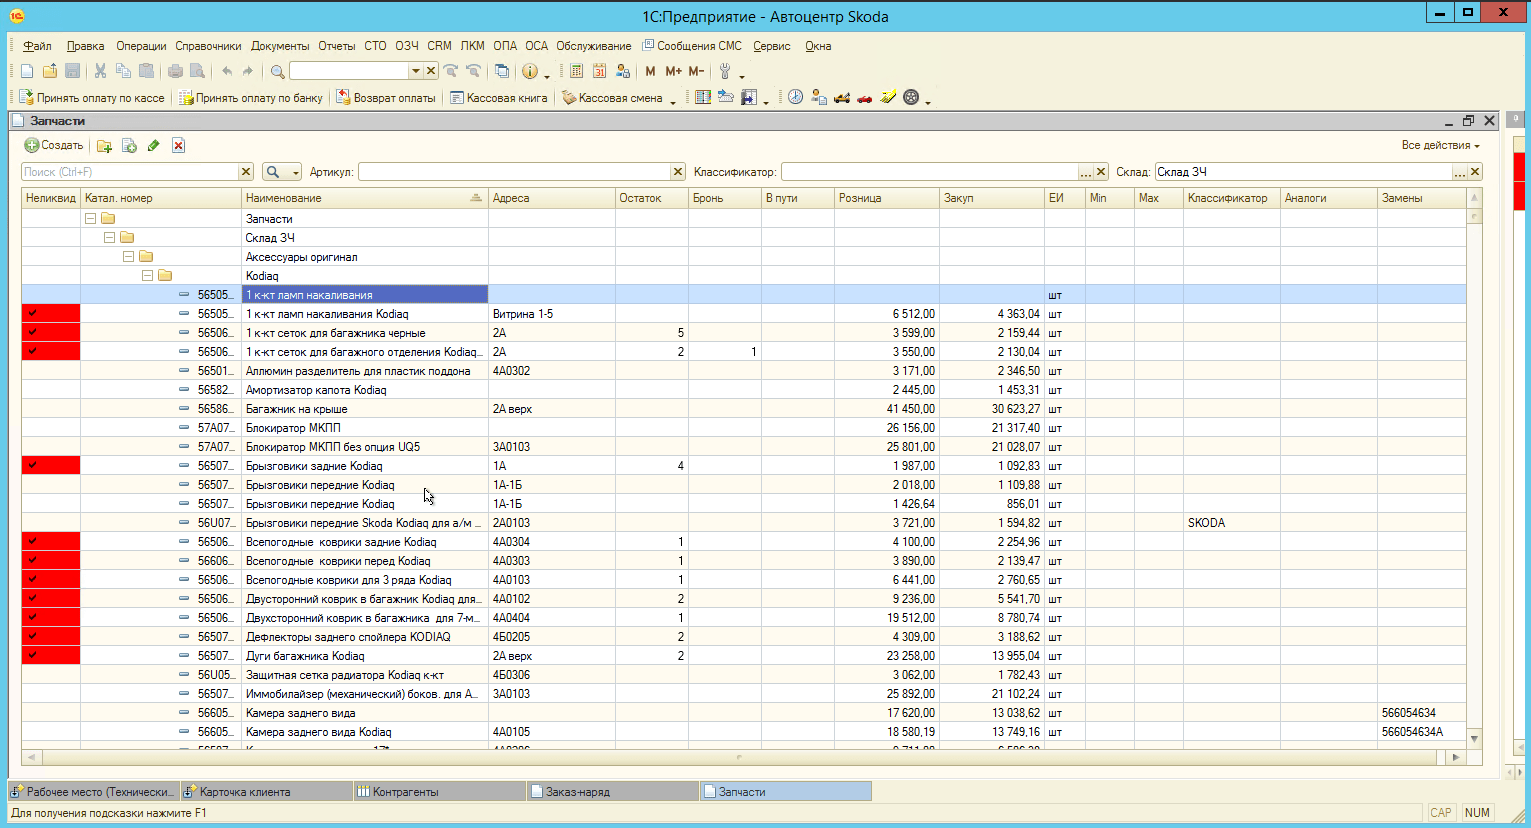Open the Справочники menu
Screen dimensions: 1531x828
pyautogui.click(x=208, y=46)
